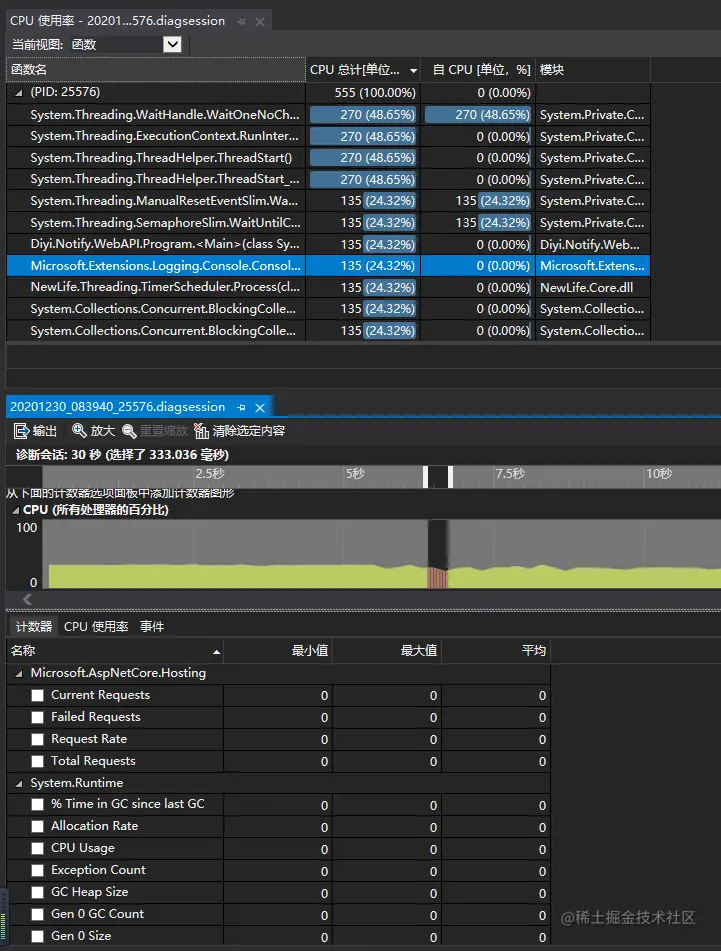Collapse the PID 25576 tree node
This screenshot has height=951, width=721.
[19, 93]
